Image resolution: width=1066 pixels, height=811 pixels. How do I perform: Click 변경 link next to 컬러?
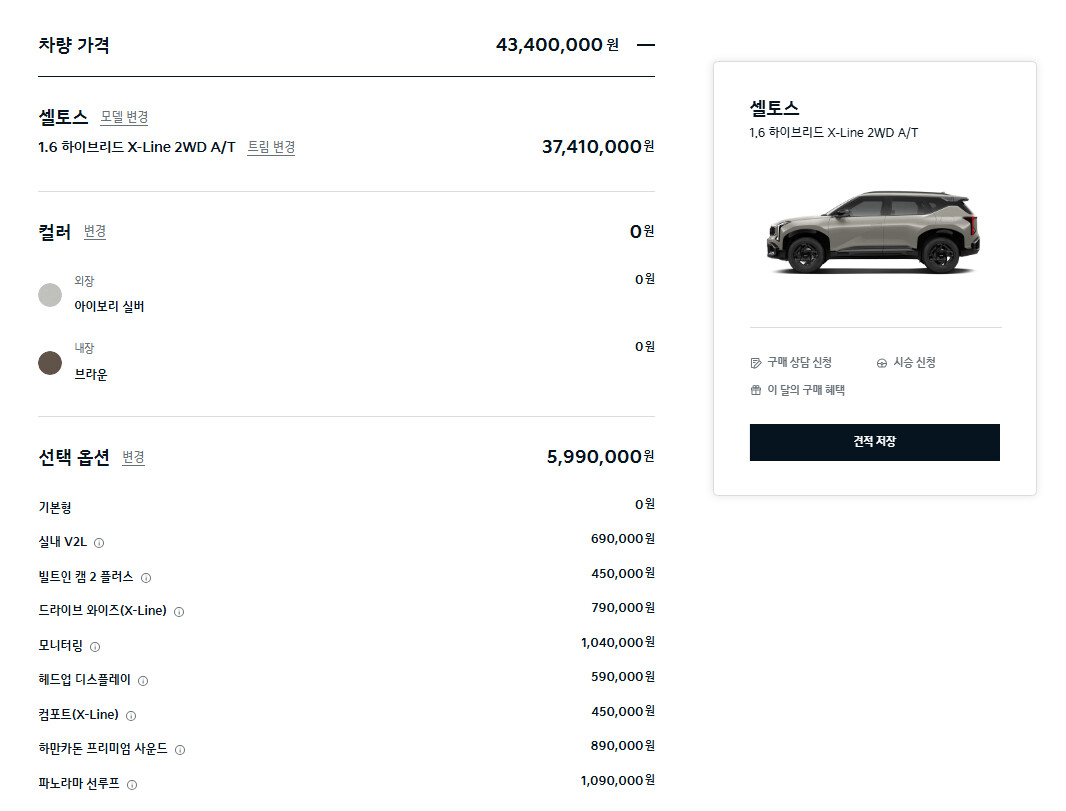click(x=95, y=232)
